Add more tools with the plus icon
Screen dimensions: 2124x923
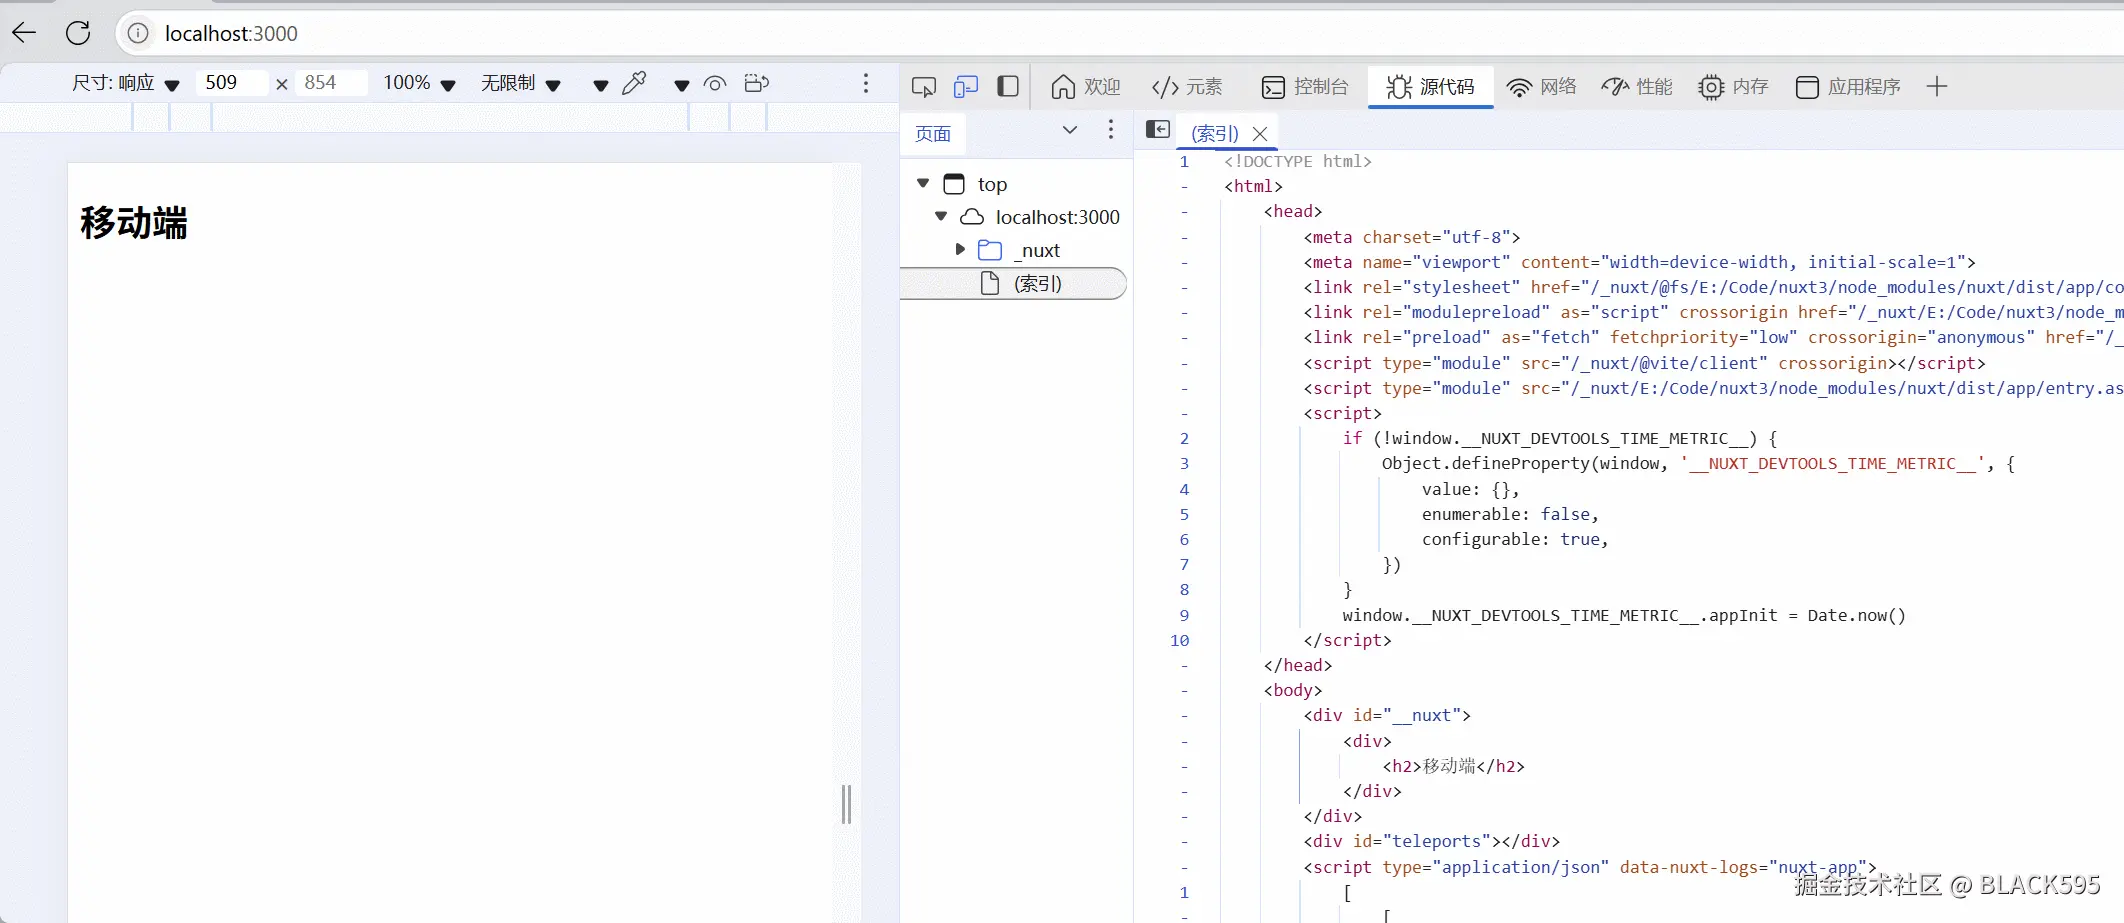tap(1937, 87)
